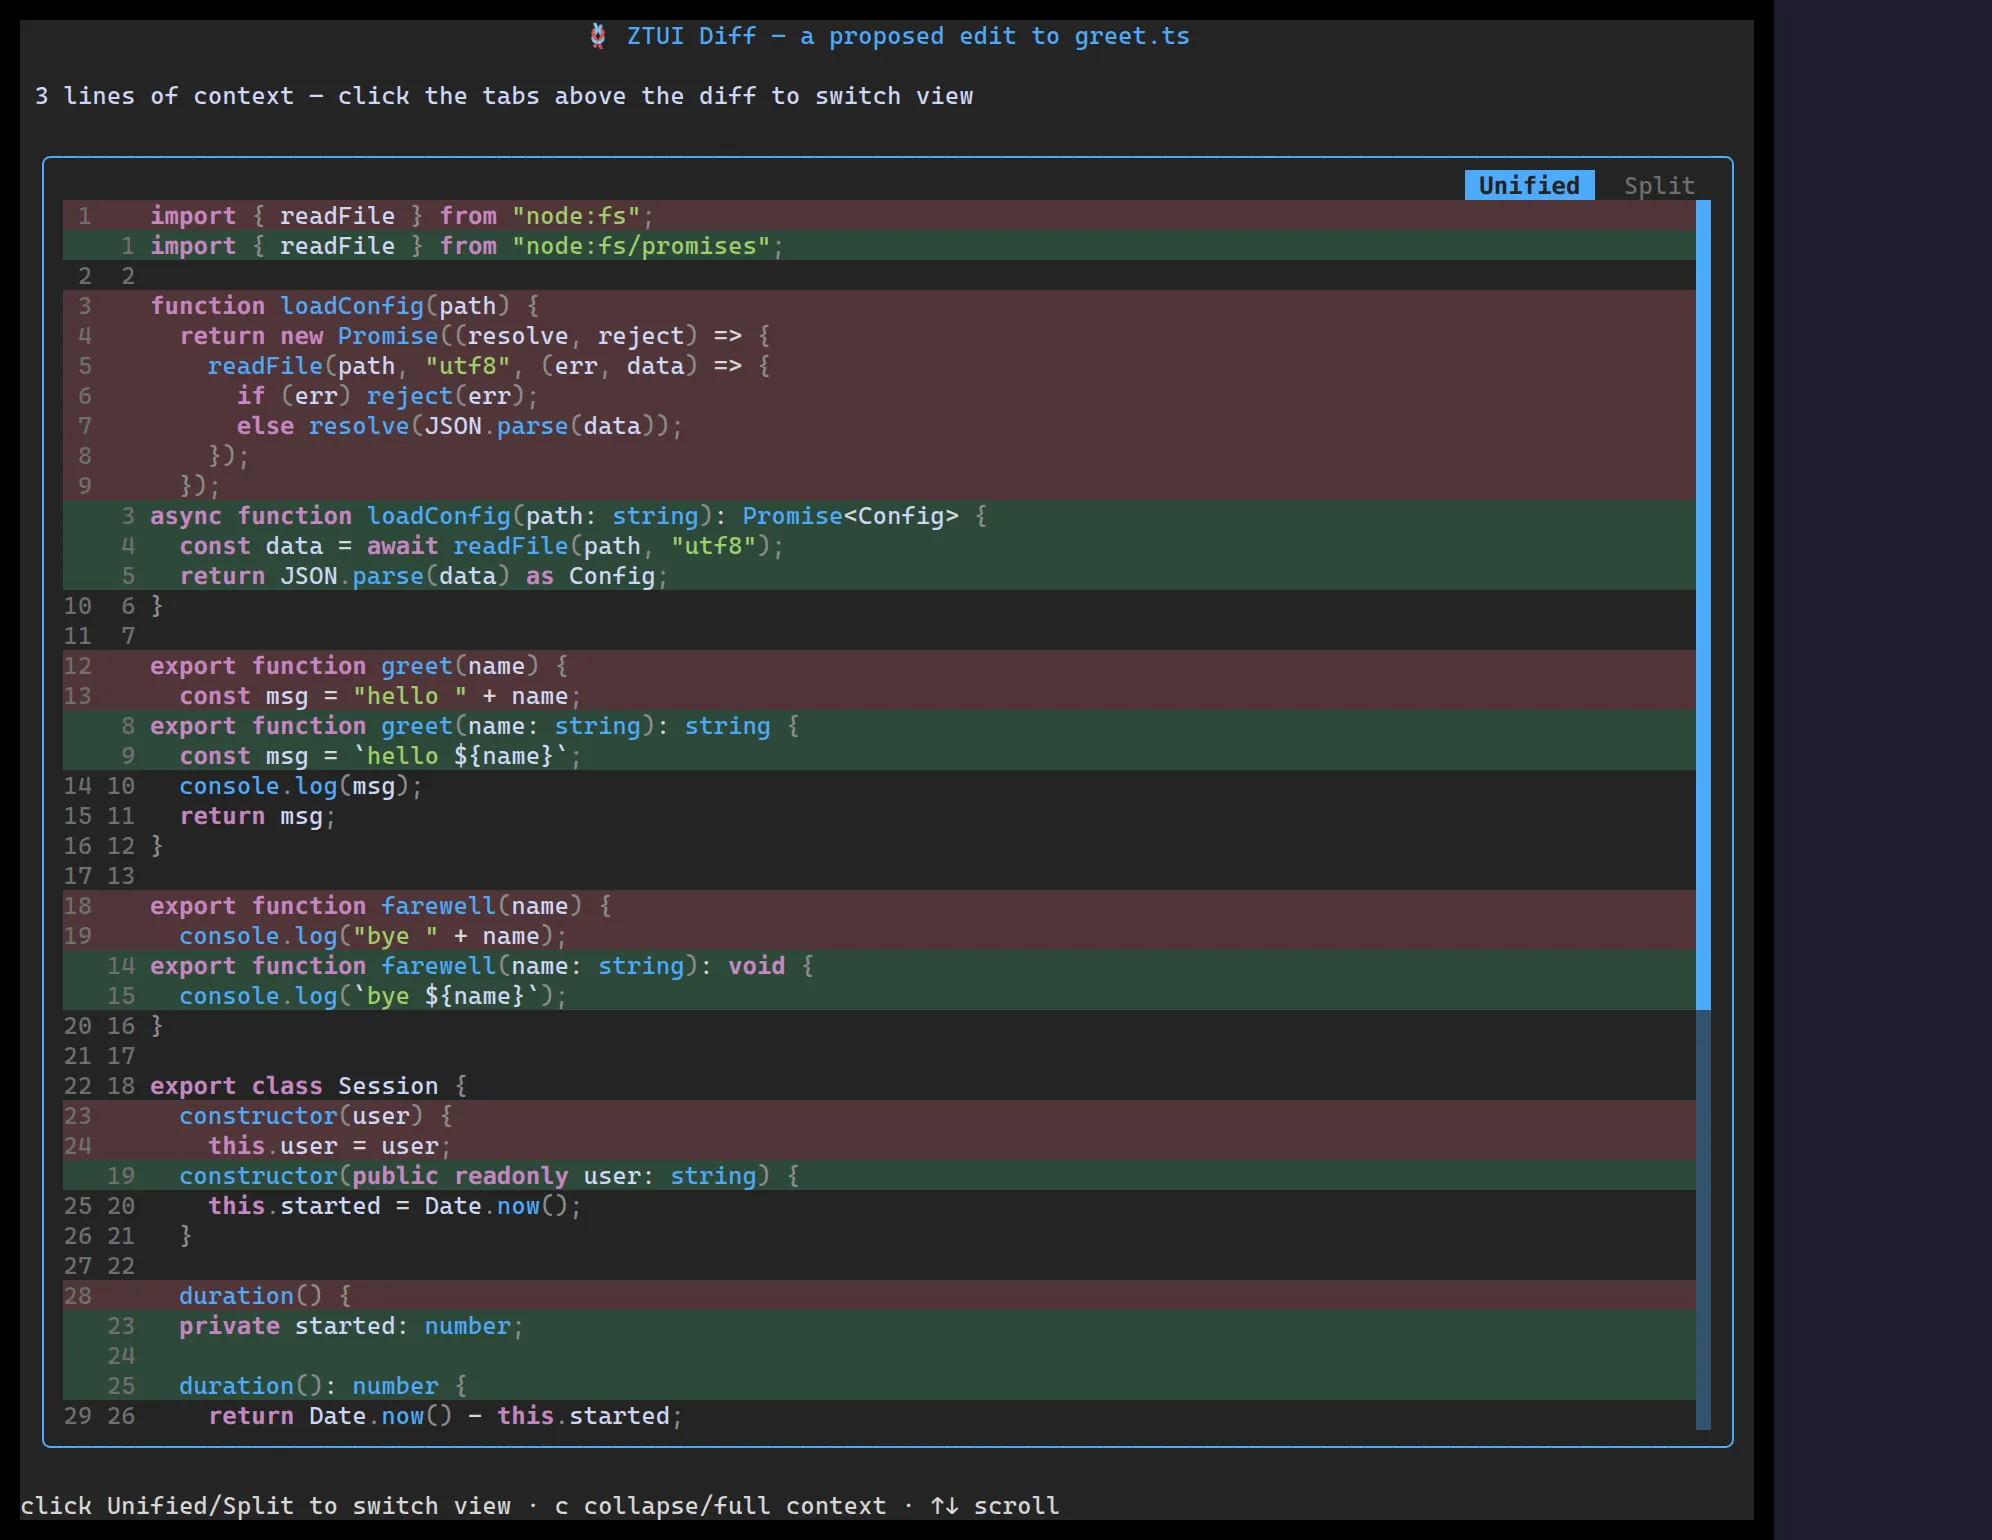Image resolution: width=1992 pixels, height=1540 pixels.
Task: Select added line importing from "node:fs/promises"
Action: pyautogui.click(x=879, y=245)
